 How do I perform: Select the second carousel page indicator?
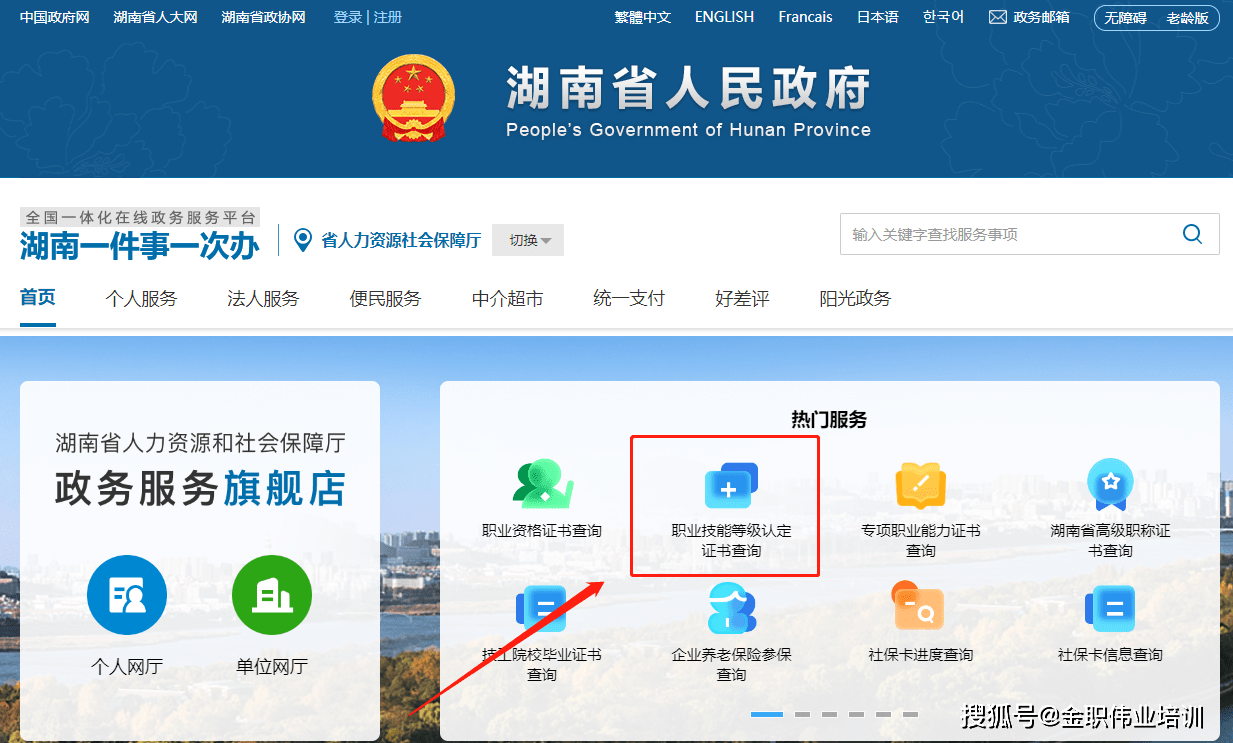(x=802, y=714)
